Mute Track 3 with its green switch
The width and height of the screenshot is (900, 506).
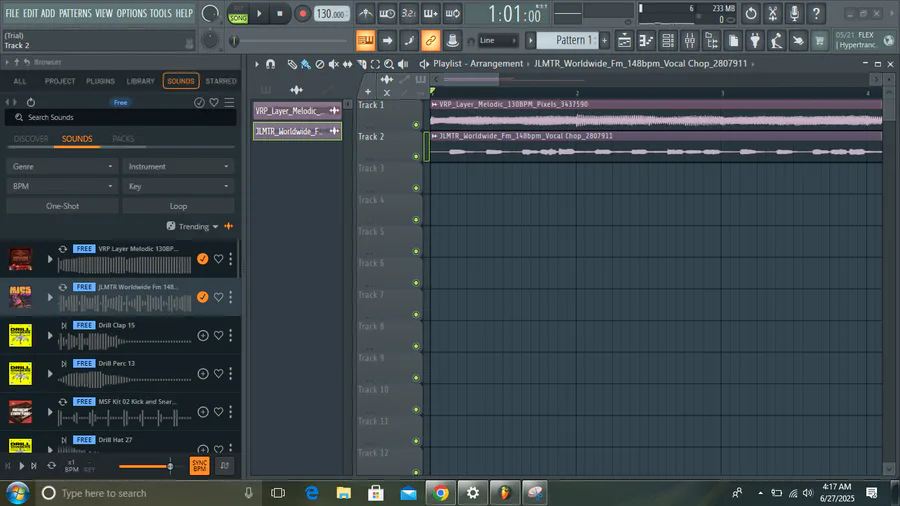pos(416,188)
